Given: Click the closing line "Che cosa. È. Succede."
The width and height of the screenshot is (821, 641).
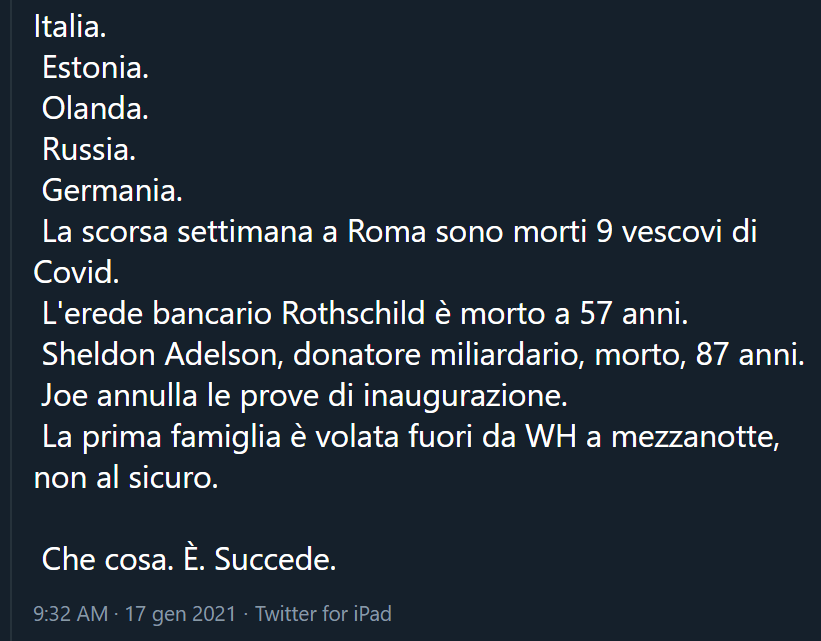Looking at the screenshot, I should 189,560.
